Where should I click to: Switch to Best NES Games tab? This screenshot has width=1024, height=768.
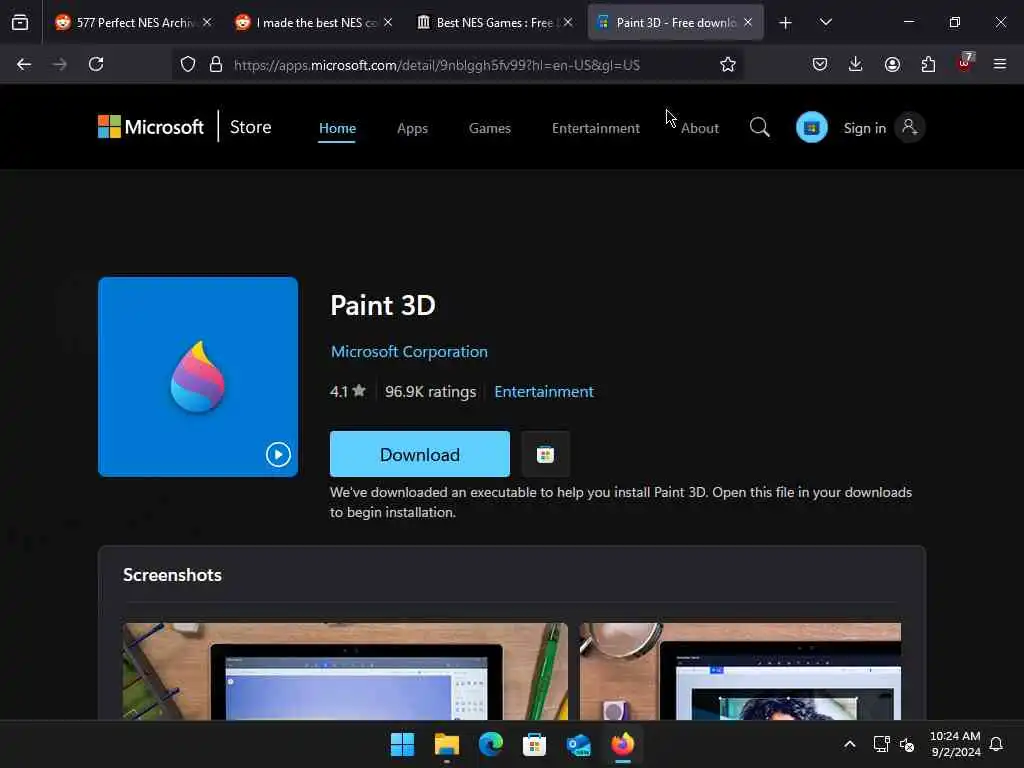click(x=494, y=23)
